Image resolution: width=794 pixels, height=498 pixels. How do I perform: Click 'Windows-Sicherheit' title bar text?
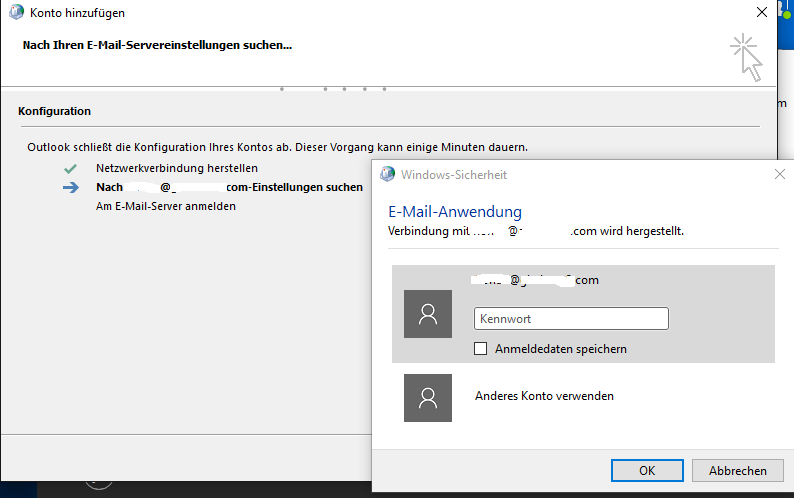(x=454, y=175)
